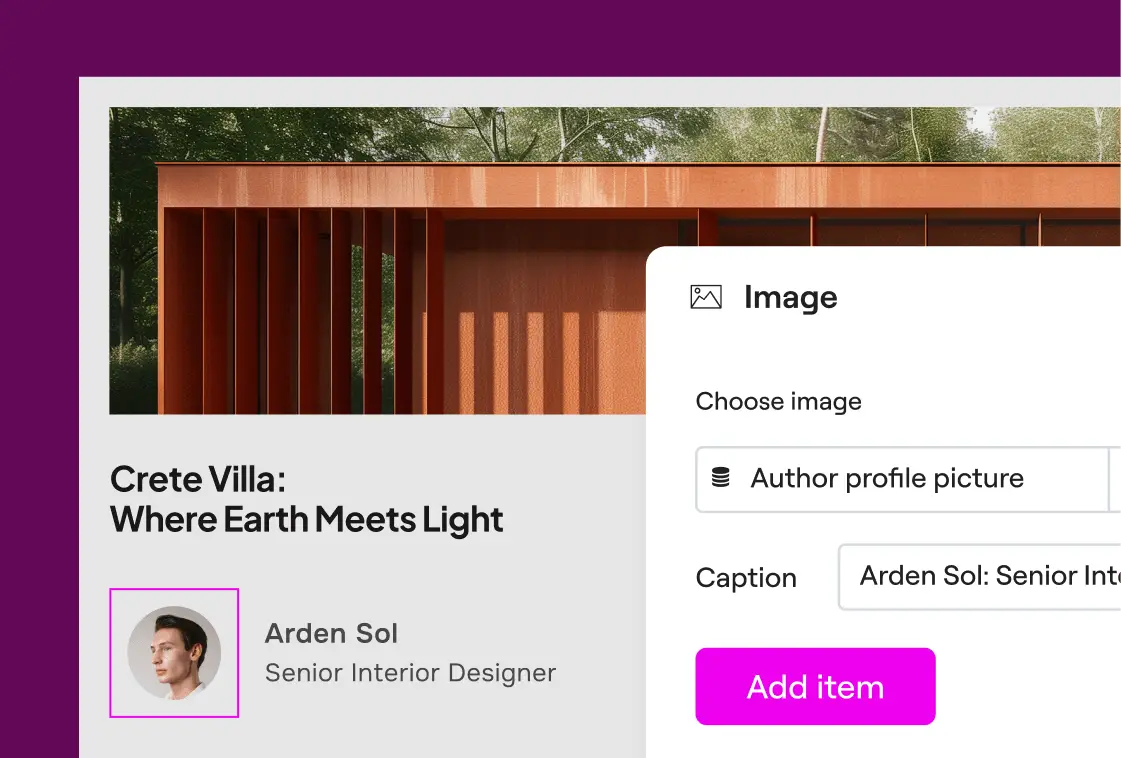Click the Image panel picture icon
The width and height of the screenshot is (1121, 758).
tap(706, 297)
